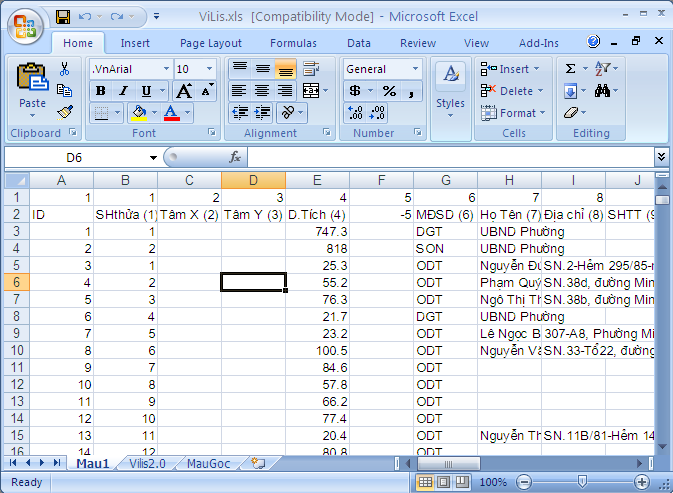Click the AutoSum sigma icon
Image resolution: width=673 pixels, height=493 pixels.
(x=570, y=69)
